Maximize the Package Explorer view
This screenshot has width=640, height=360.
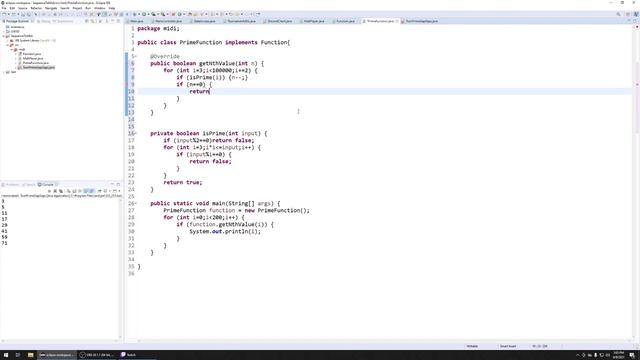[x=118, y=21]
